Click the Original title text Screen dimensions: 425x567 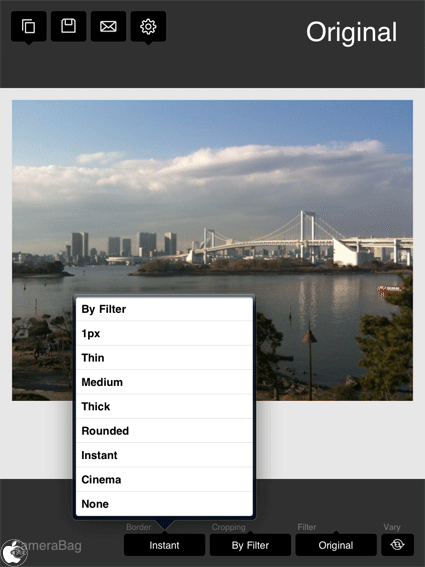point(352,33)
